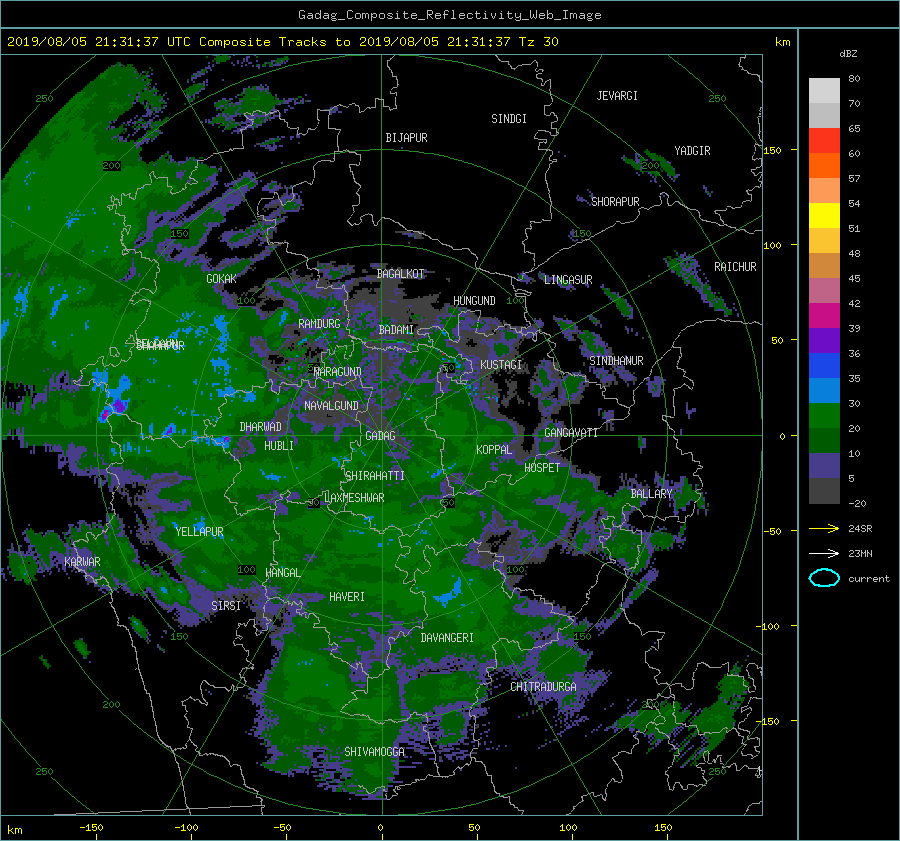Click the GOKAK label
Viewport: 900px width, 841px height.
(x=222, y=278)
